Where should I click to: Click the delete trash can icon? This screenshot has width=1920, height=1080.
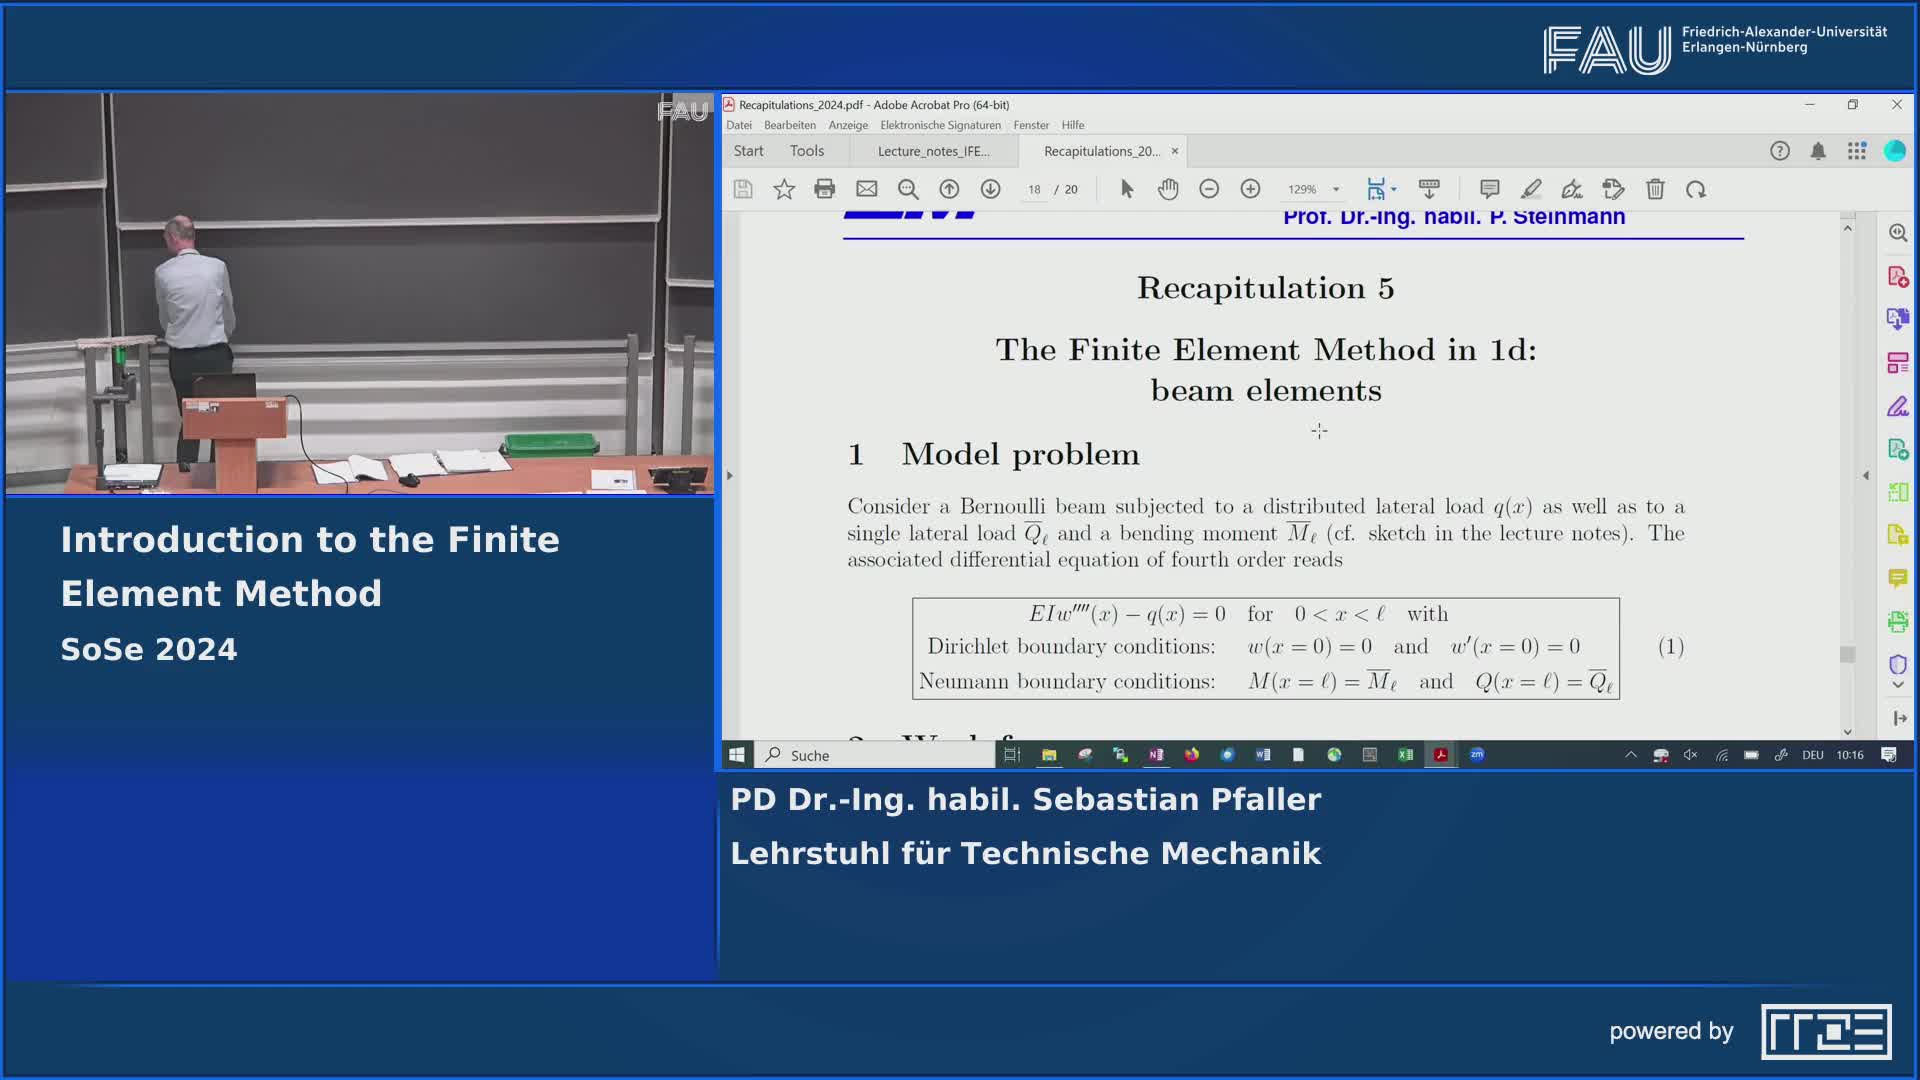click(x=1655, y=189)
